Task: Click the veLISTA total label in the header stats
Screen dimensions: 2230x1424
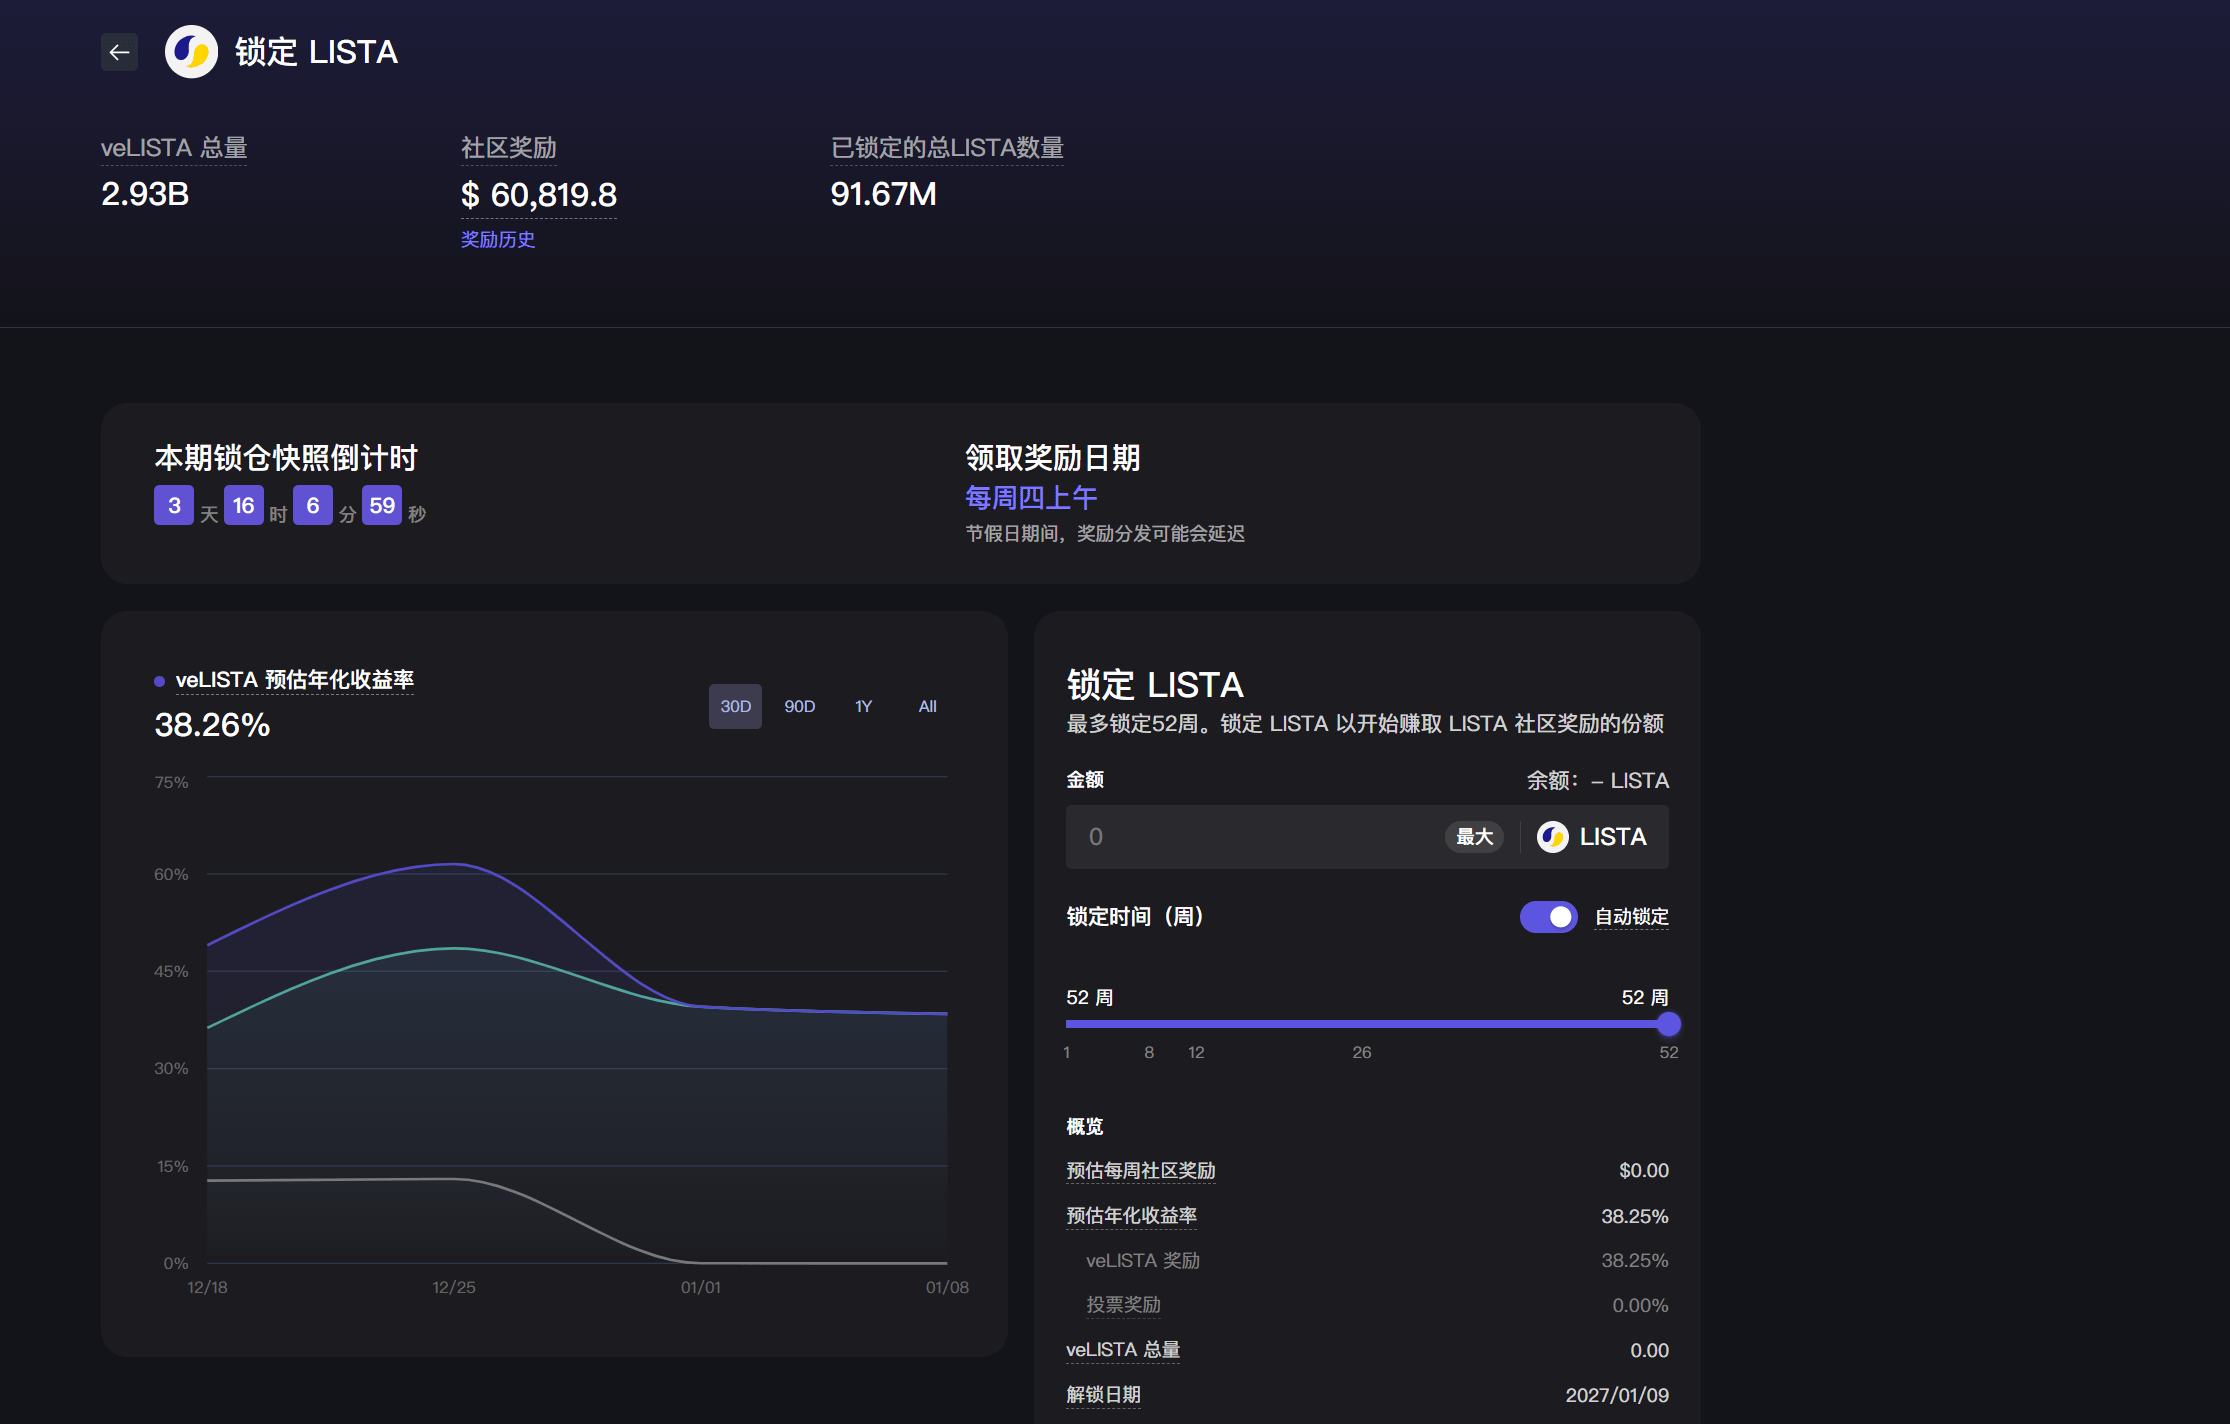Action: click(x=174, y=148)
